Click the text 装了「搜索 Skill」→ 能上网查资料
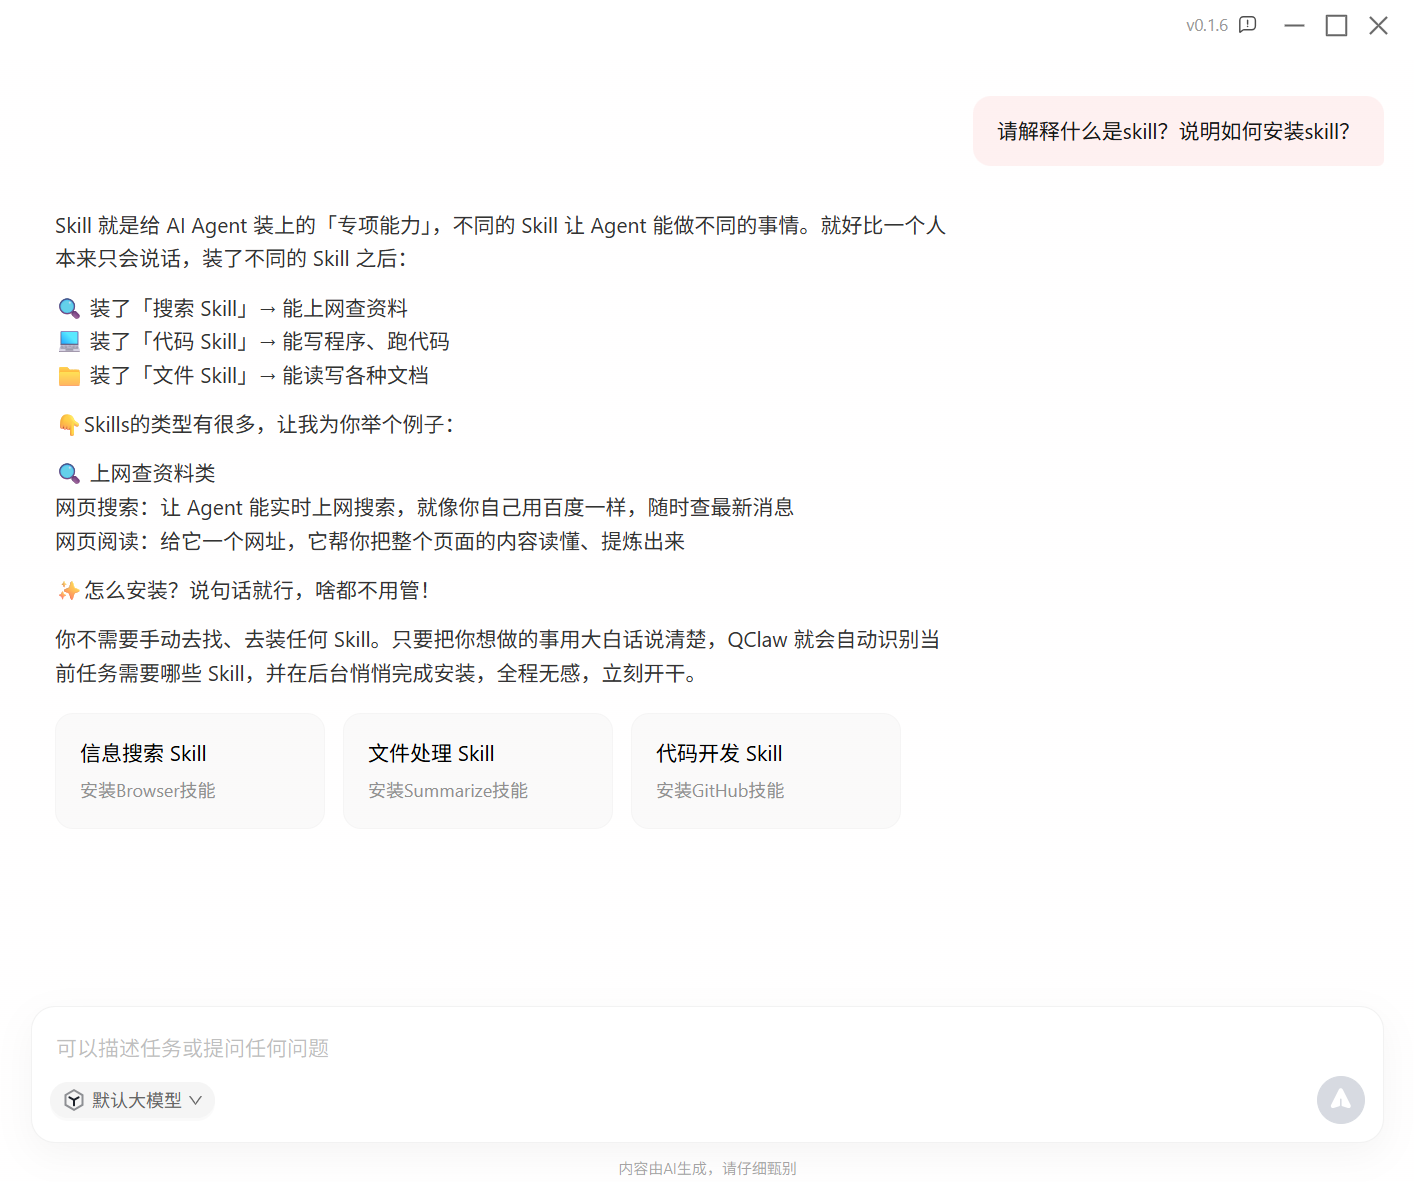 [x=249, y=308]
